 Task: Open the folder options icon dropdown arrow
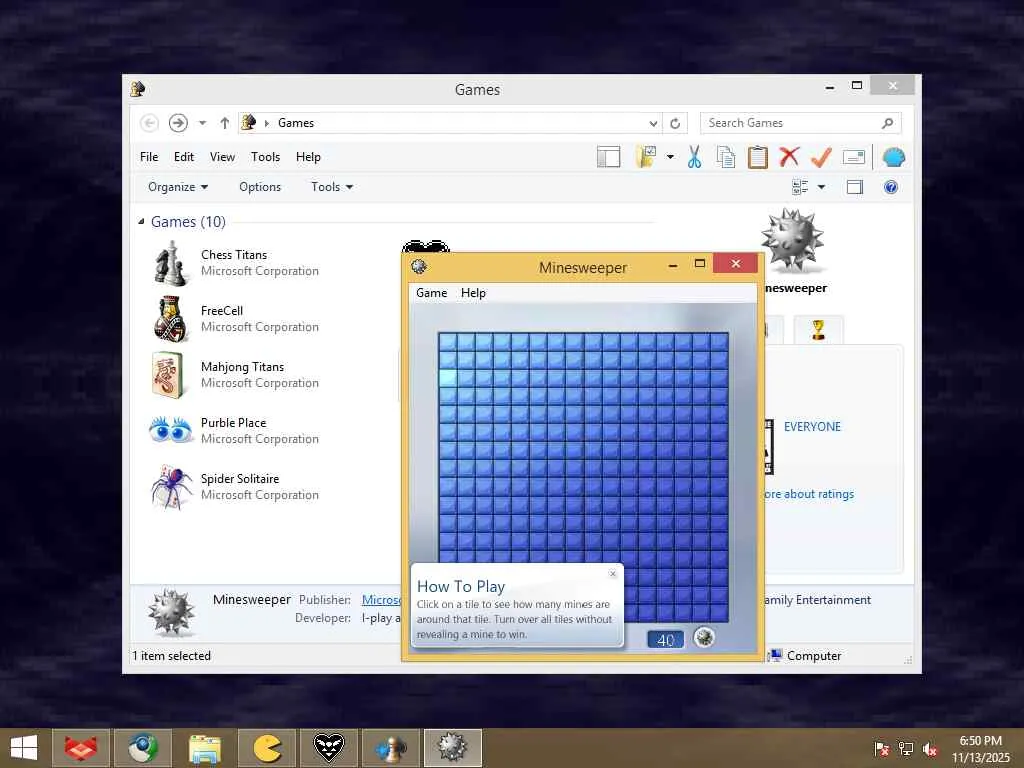point(670,157)
